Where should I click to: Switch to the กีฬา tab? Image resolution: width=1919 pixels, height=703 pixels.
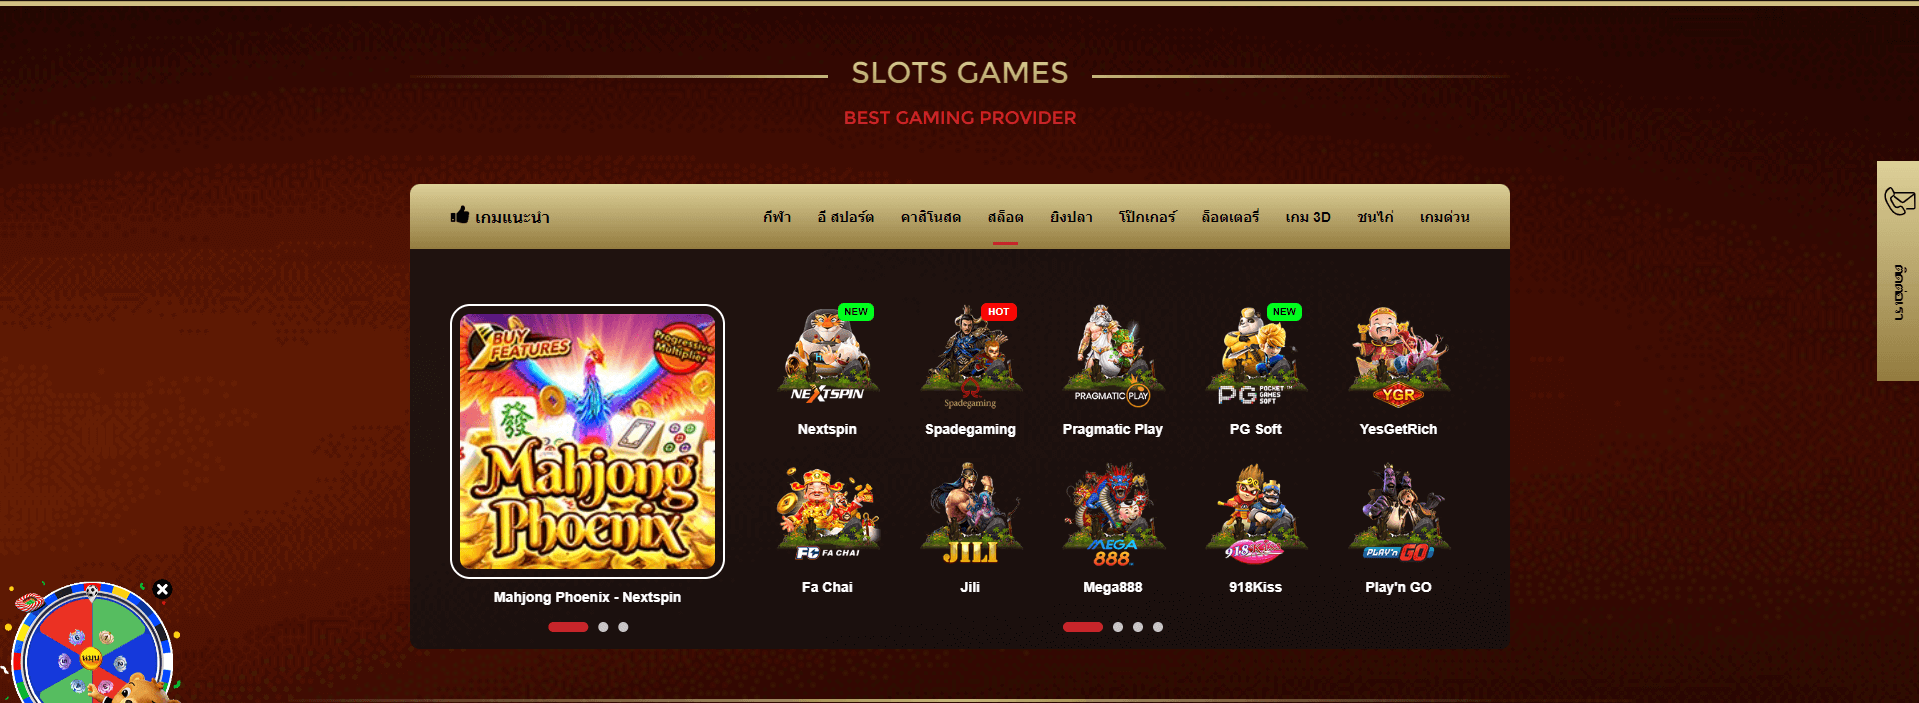[777, 217]
